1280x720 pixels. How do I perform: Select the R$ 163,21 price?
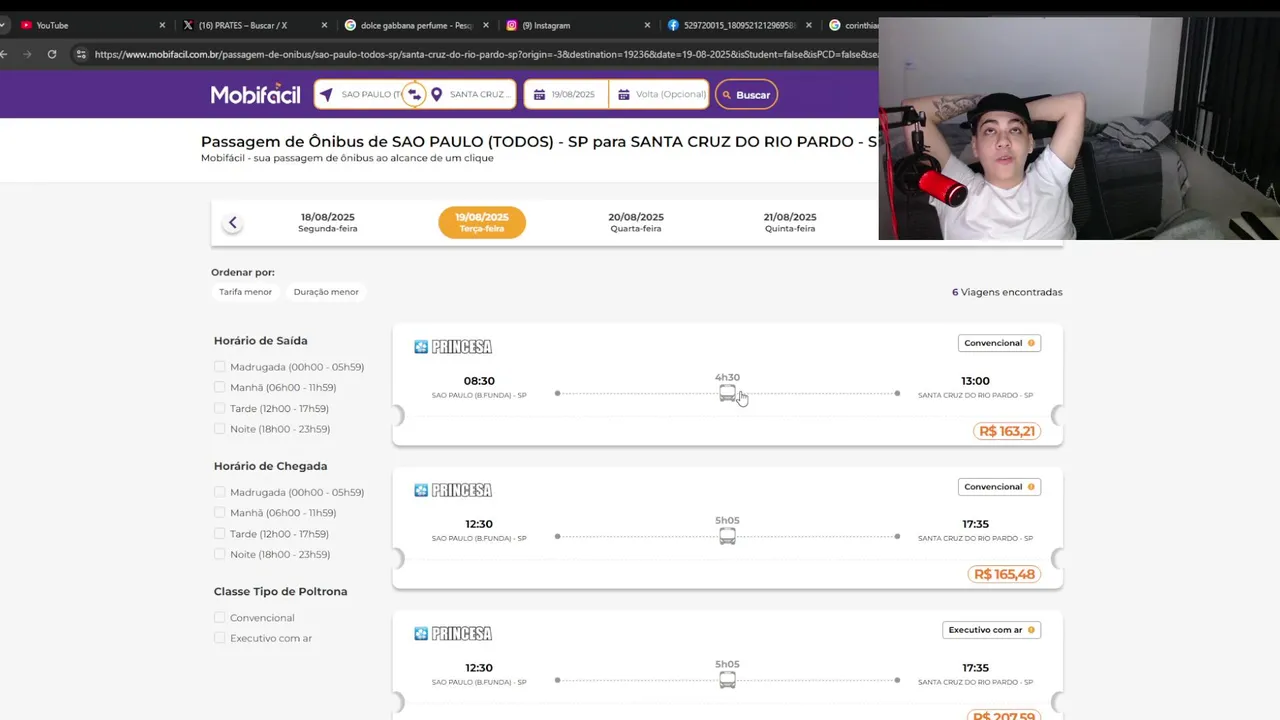[x=1007, y=431]
